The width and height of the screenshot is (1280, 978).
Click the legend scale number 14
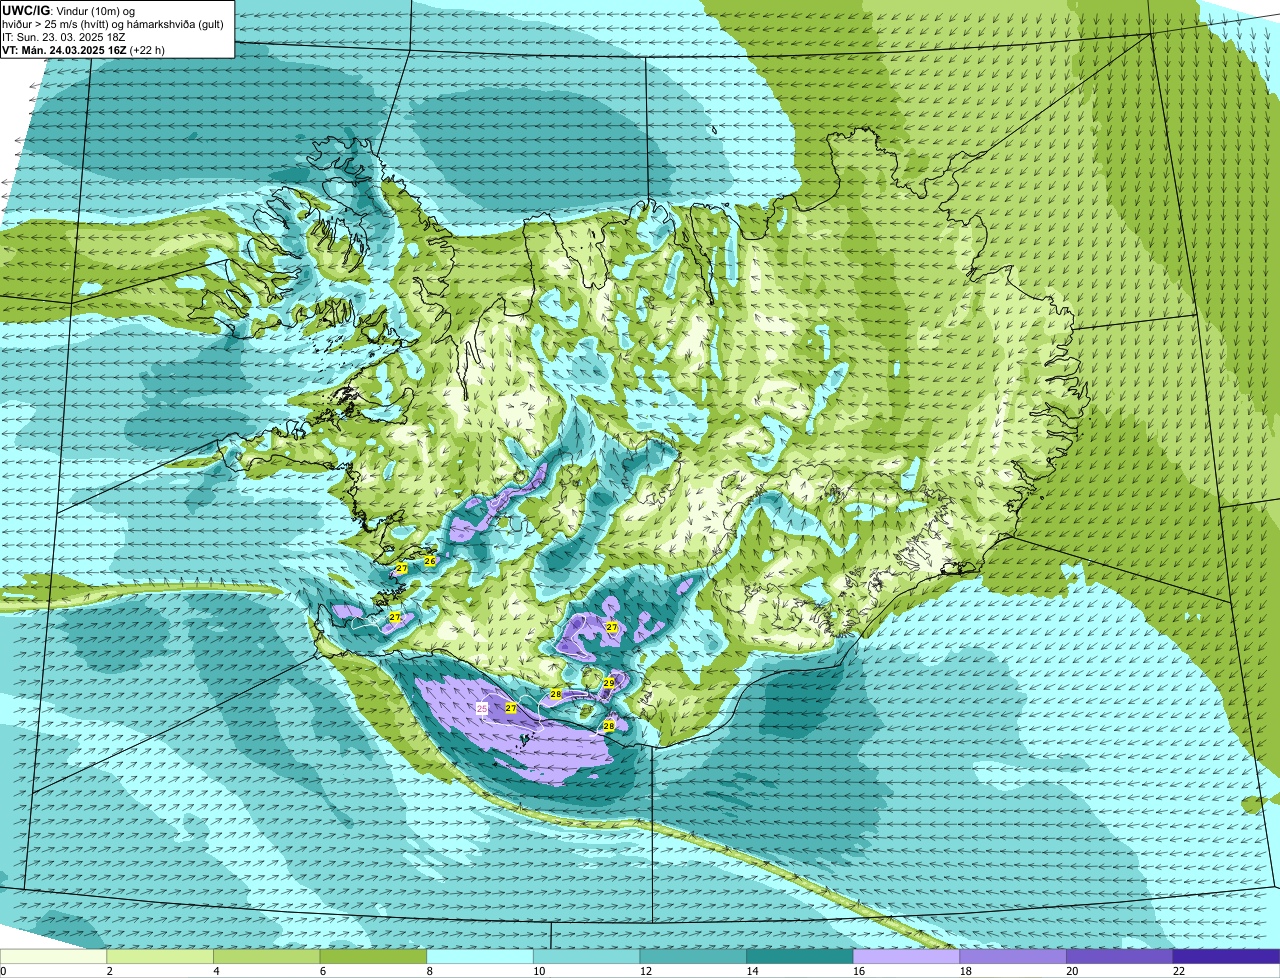pyautogui.click(x=751, y=971)
